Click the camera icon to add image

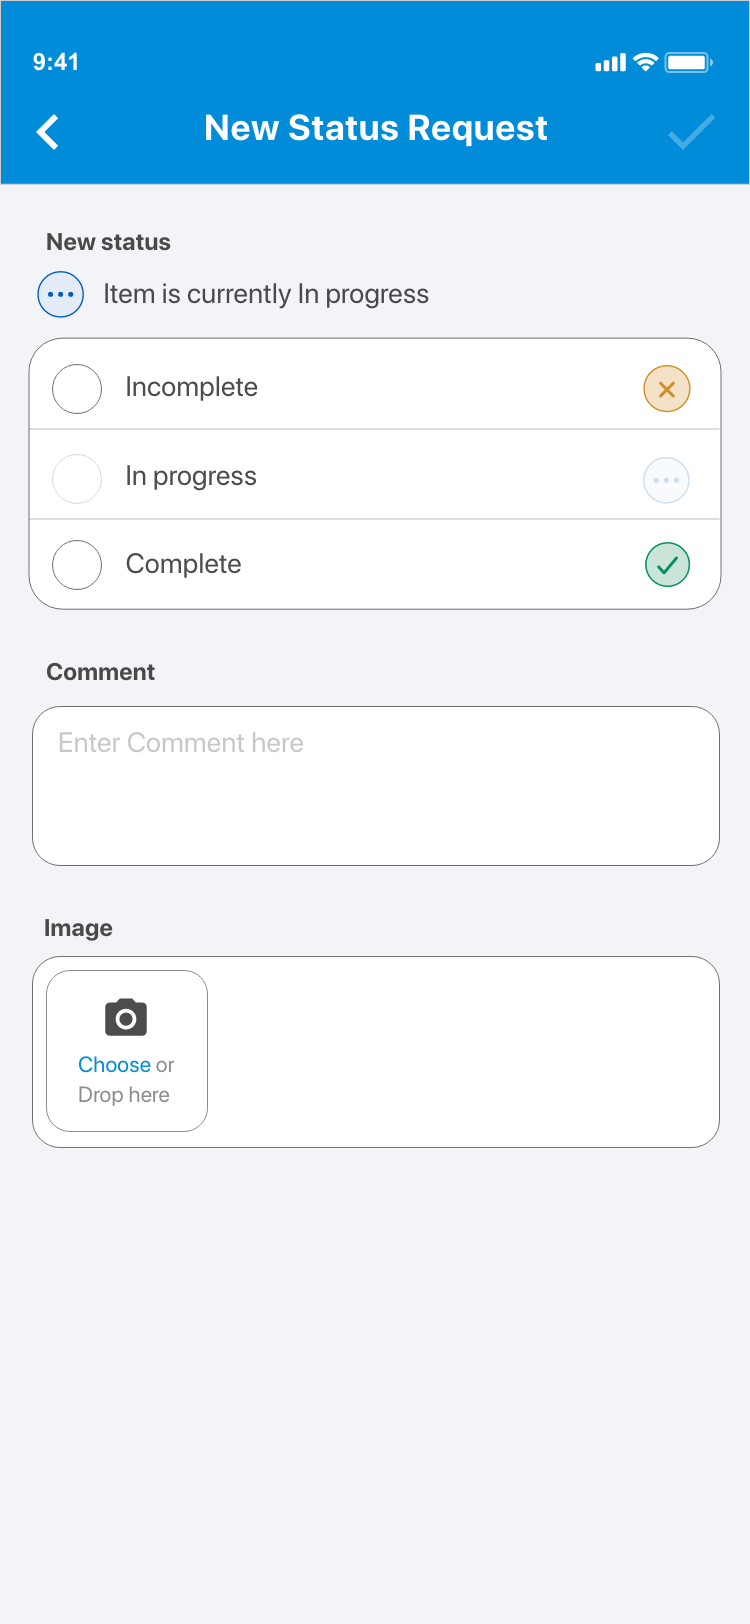pos(126,1018)
